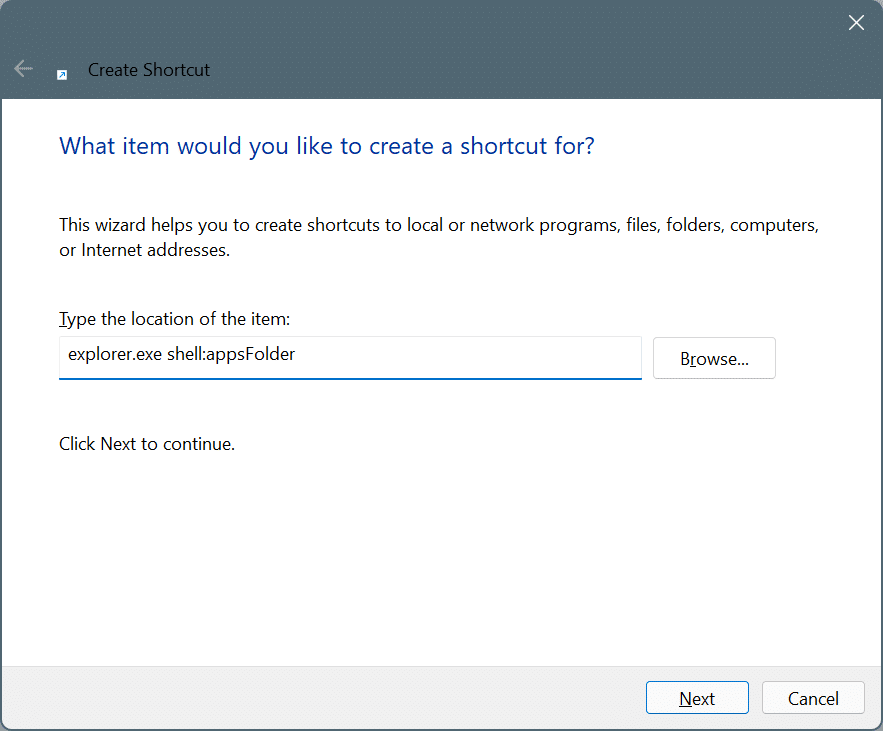Screen dimensions: 883x731
Task: Click the heading asking what item to shortcut
Action: pos(326,145)
